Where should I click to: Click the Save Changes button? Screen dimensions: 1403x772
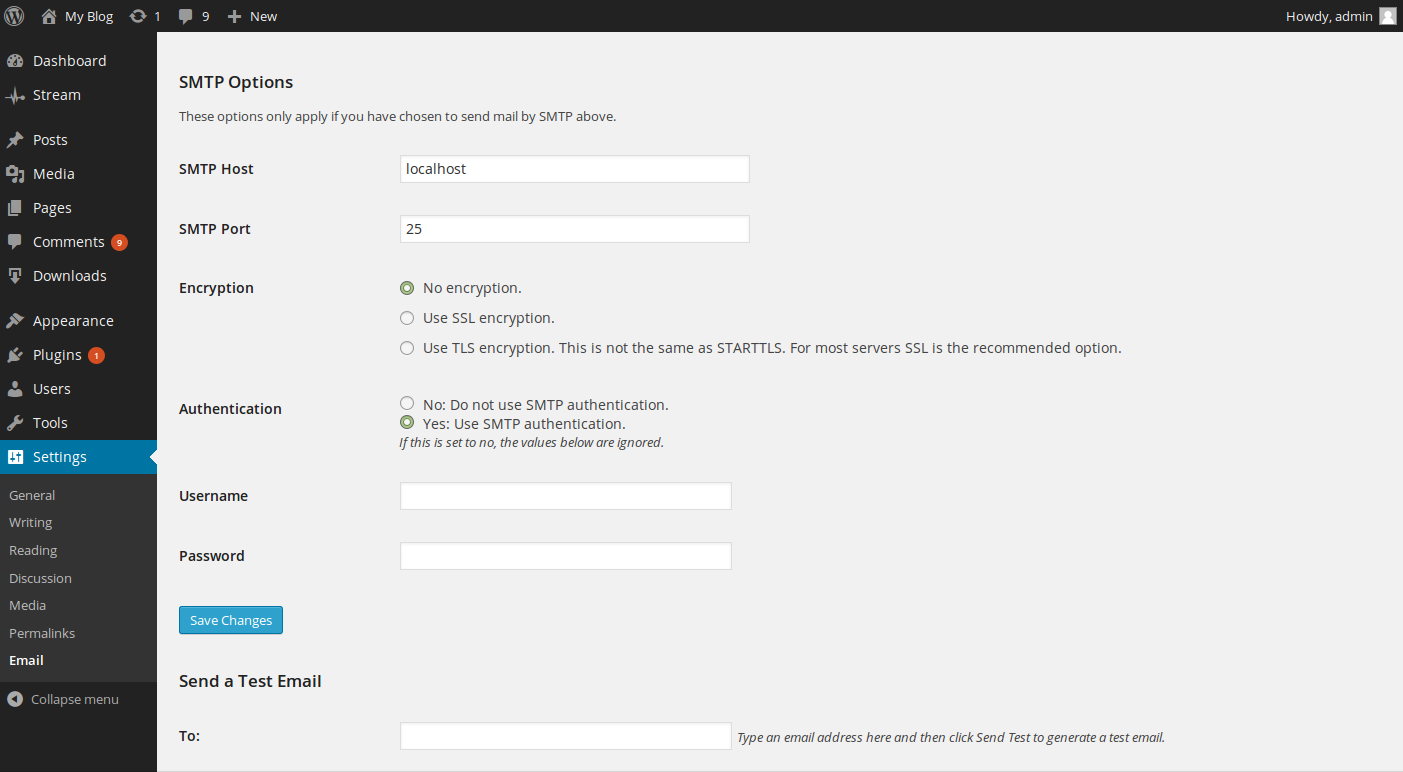point(231,620)
